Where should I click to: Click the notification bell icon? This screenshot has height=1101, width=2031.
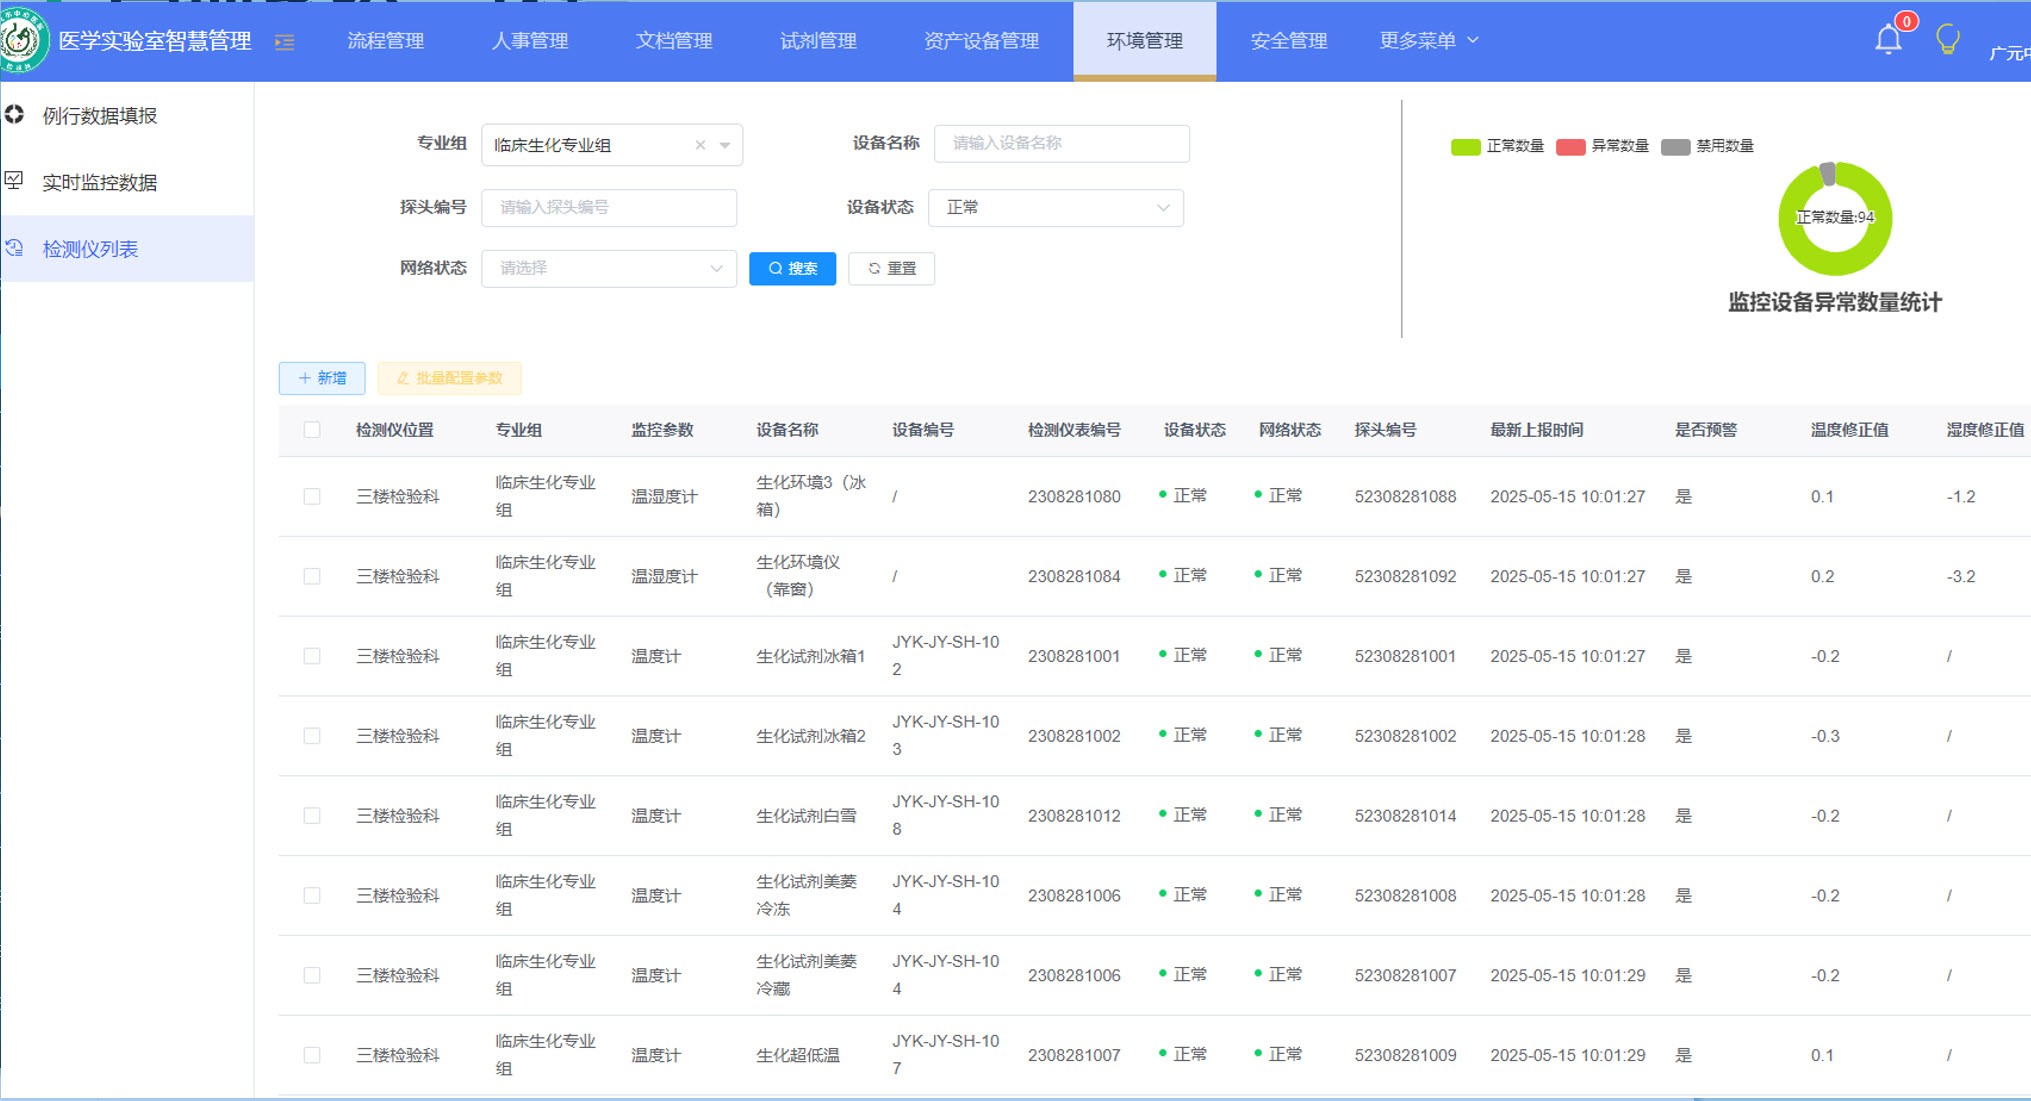tap(1887, 40)
